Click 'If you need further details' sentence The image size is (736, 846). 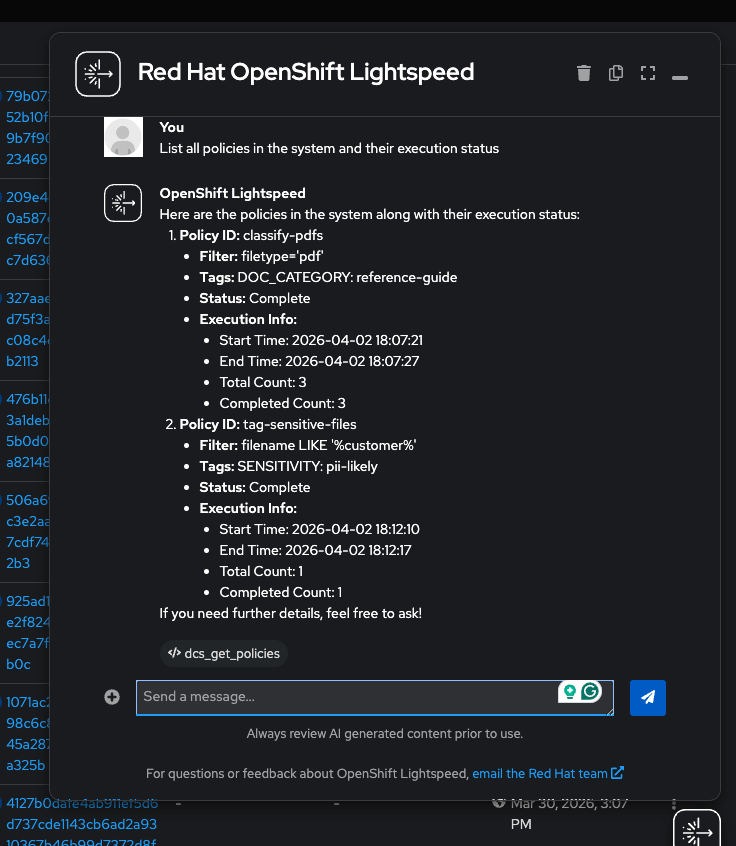pyautogui.click(x=290, y=613)
